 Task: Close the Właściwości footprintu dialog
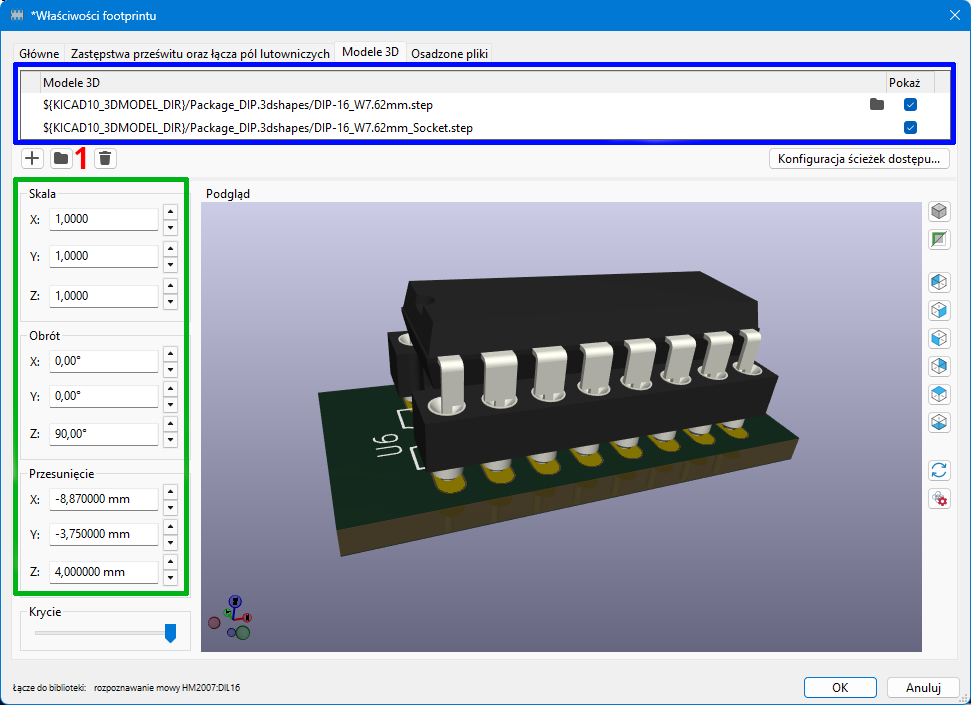[x=954, y=15]
